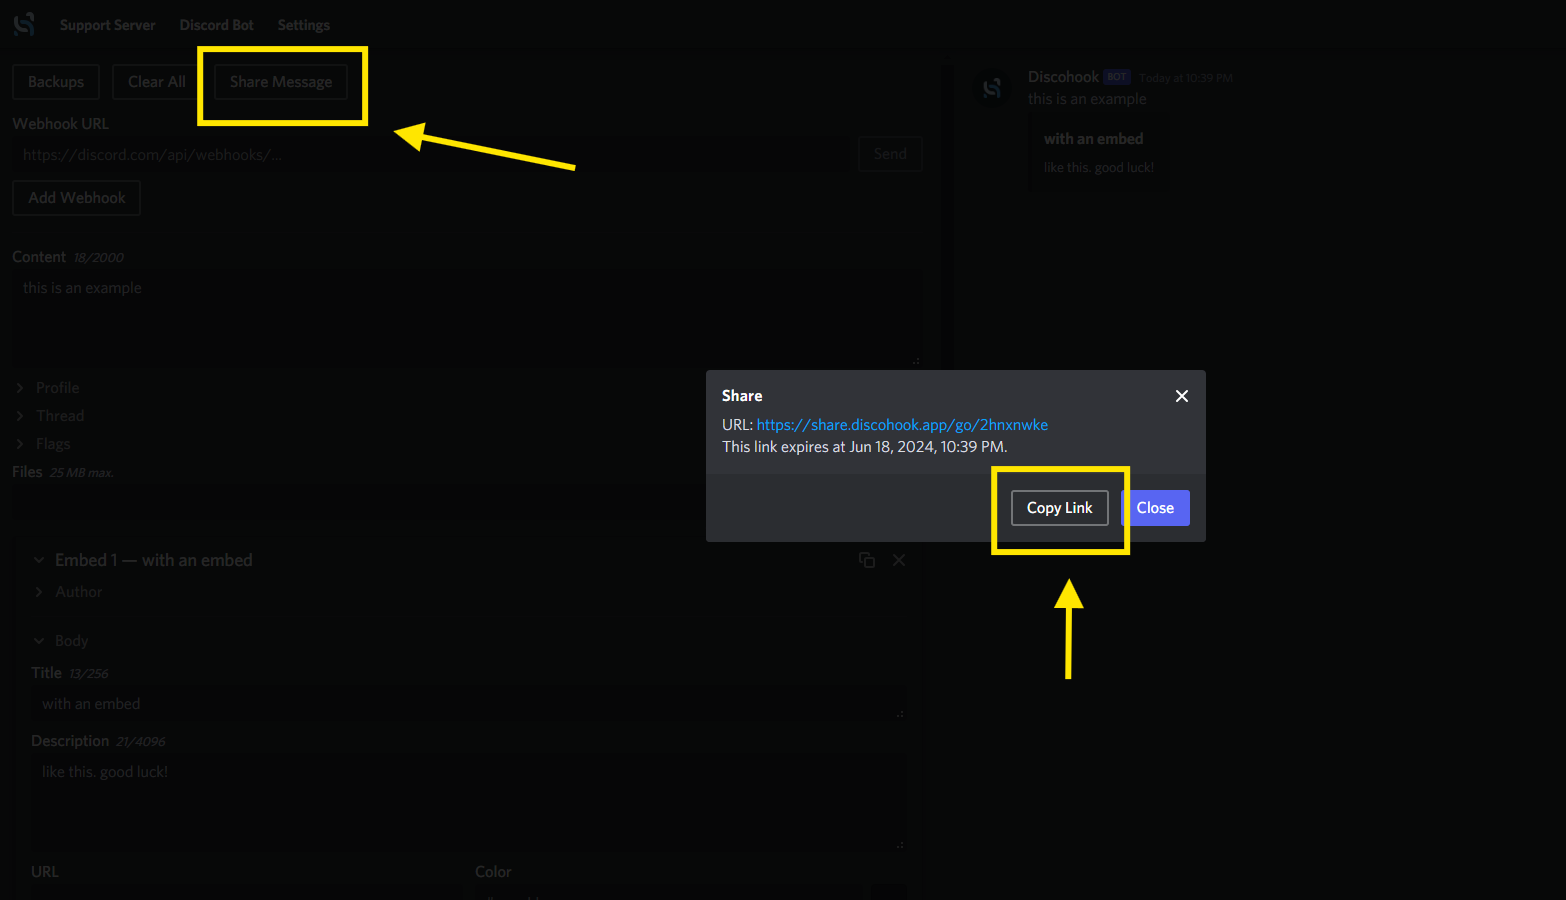Open the Discord Bot menu item
1566x900 pixels.
coord(216,25)
